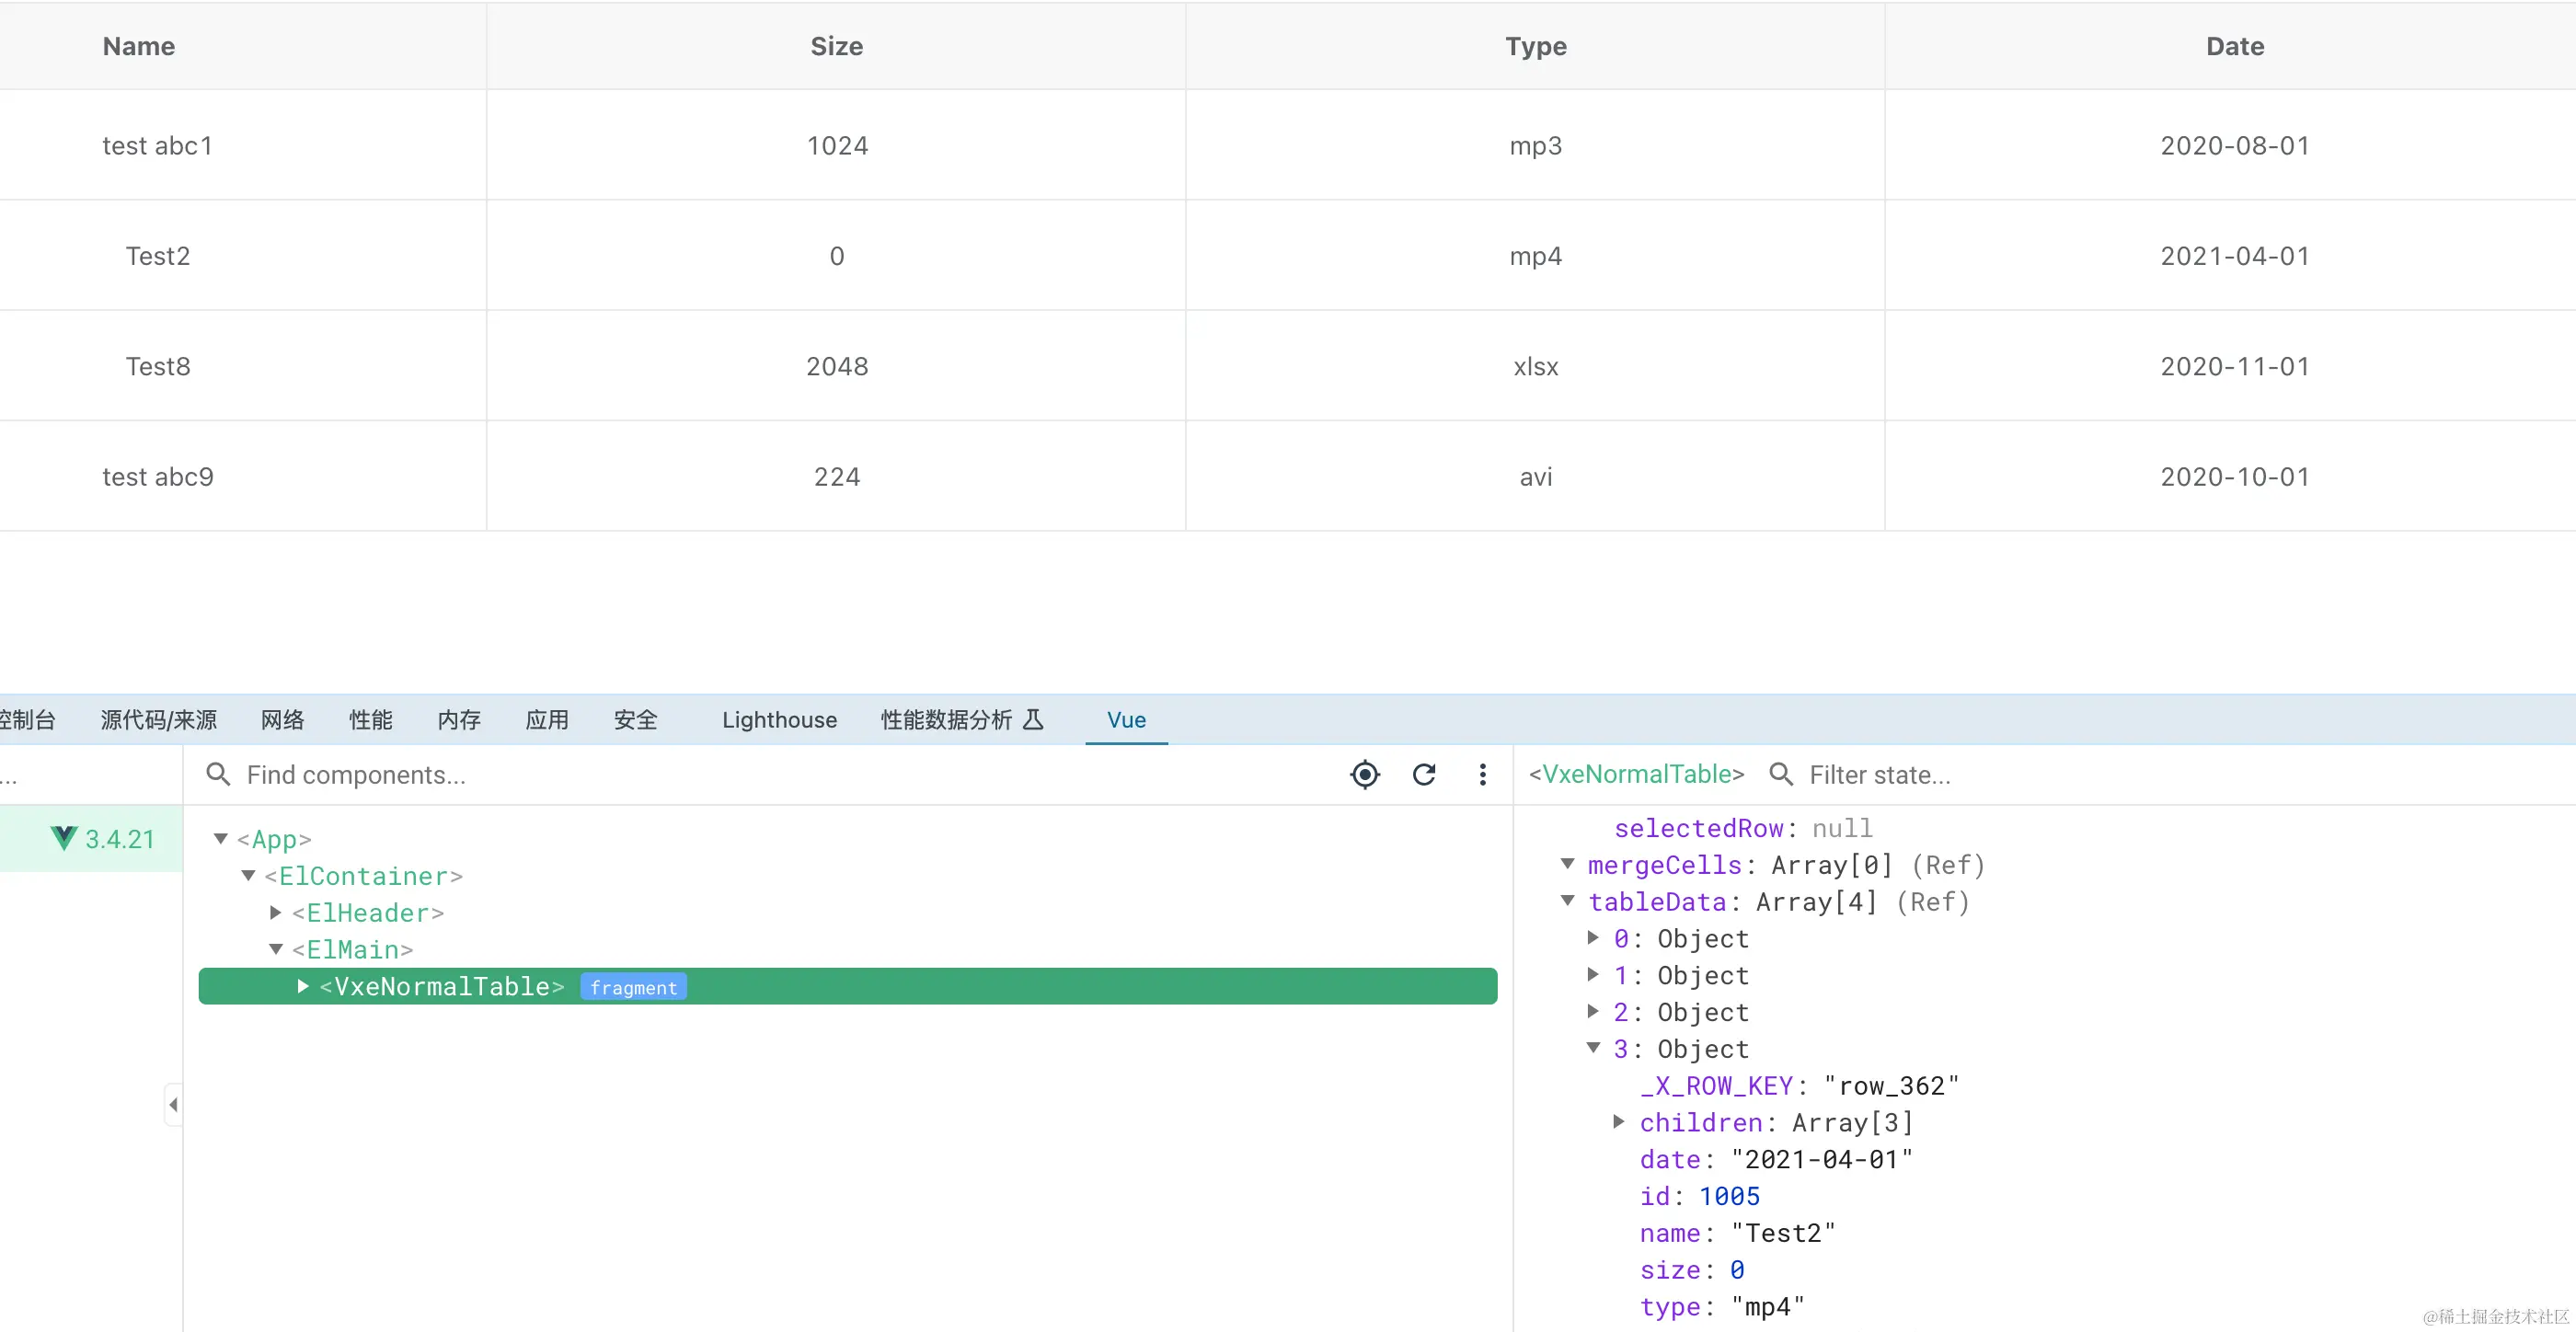Click the select component in page target icon
This screenshot has height=1332, width=2576.
tap(1365, 775)
